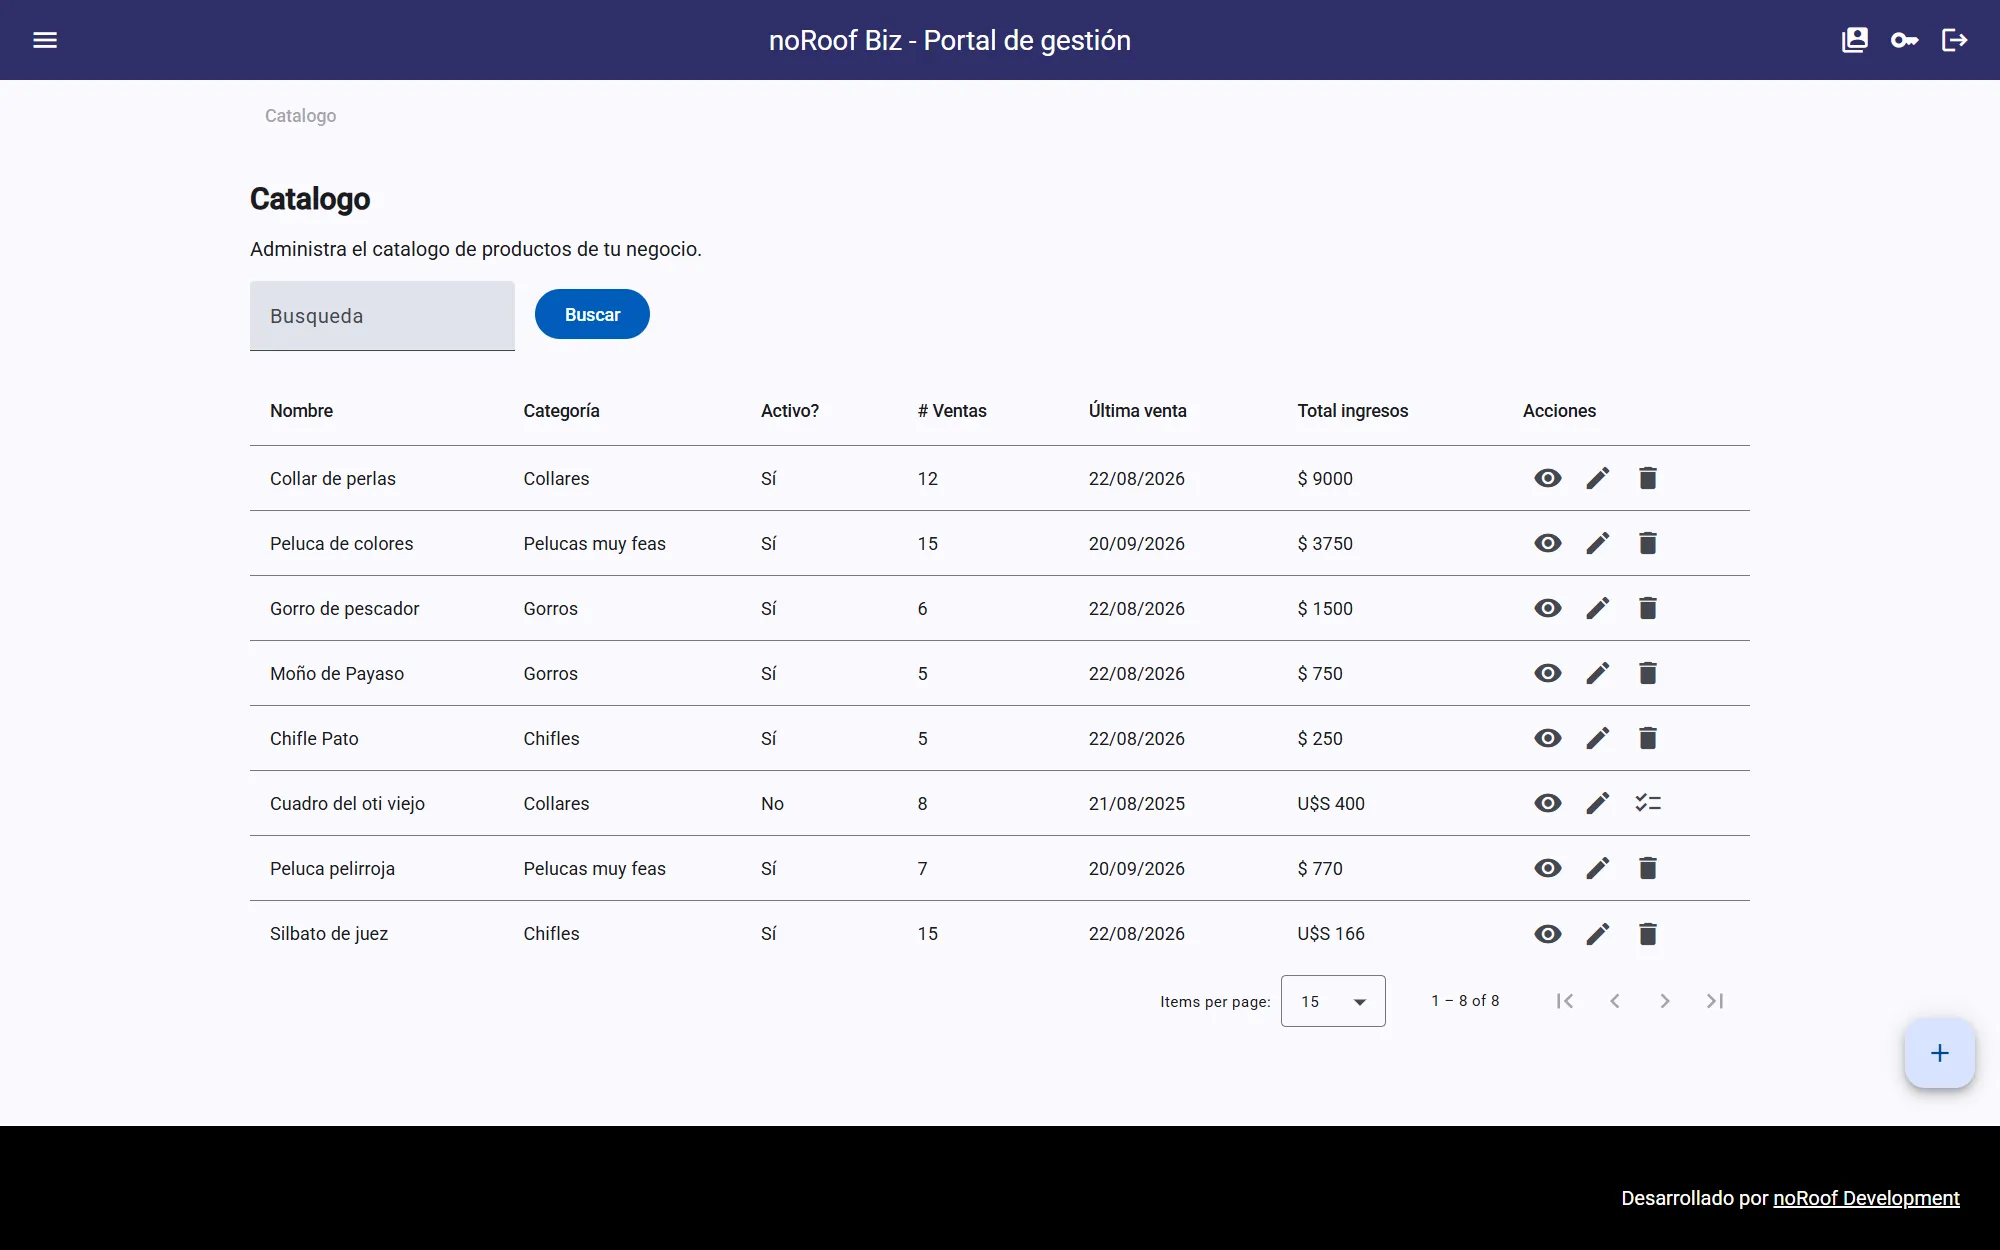View Chifle Pato via eye icon
This screenshot has height=1250, width=2000.
tap(1548, 738)
